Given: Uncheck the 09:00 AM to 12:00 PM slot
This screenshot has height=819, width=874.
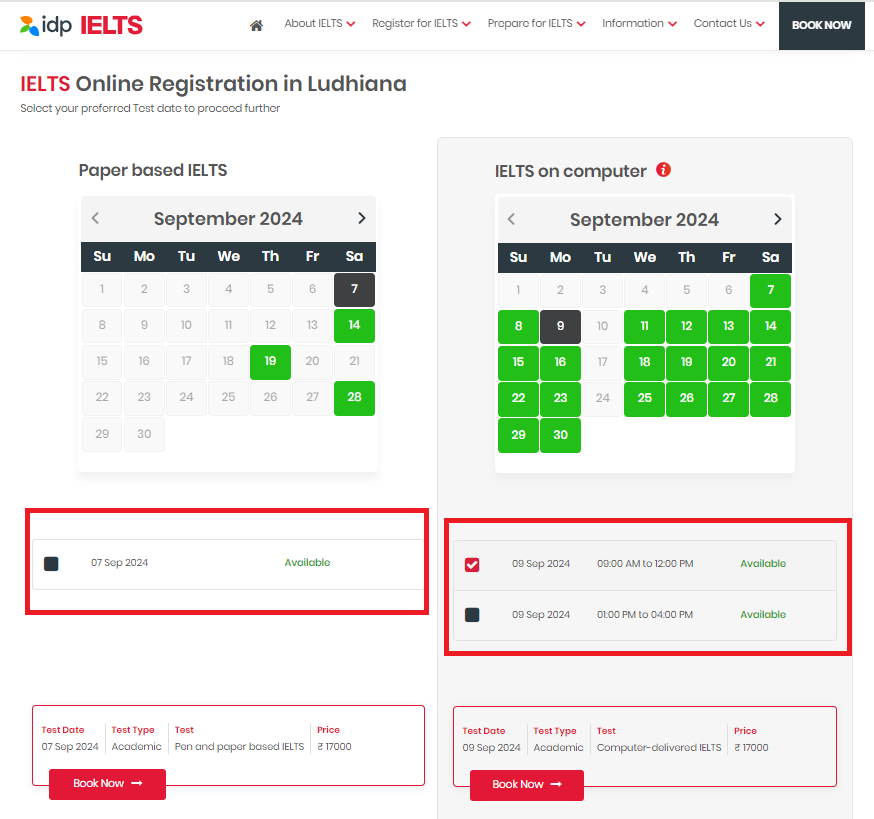Looking at the screenshot, I should click(x=471, y=564).
